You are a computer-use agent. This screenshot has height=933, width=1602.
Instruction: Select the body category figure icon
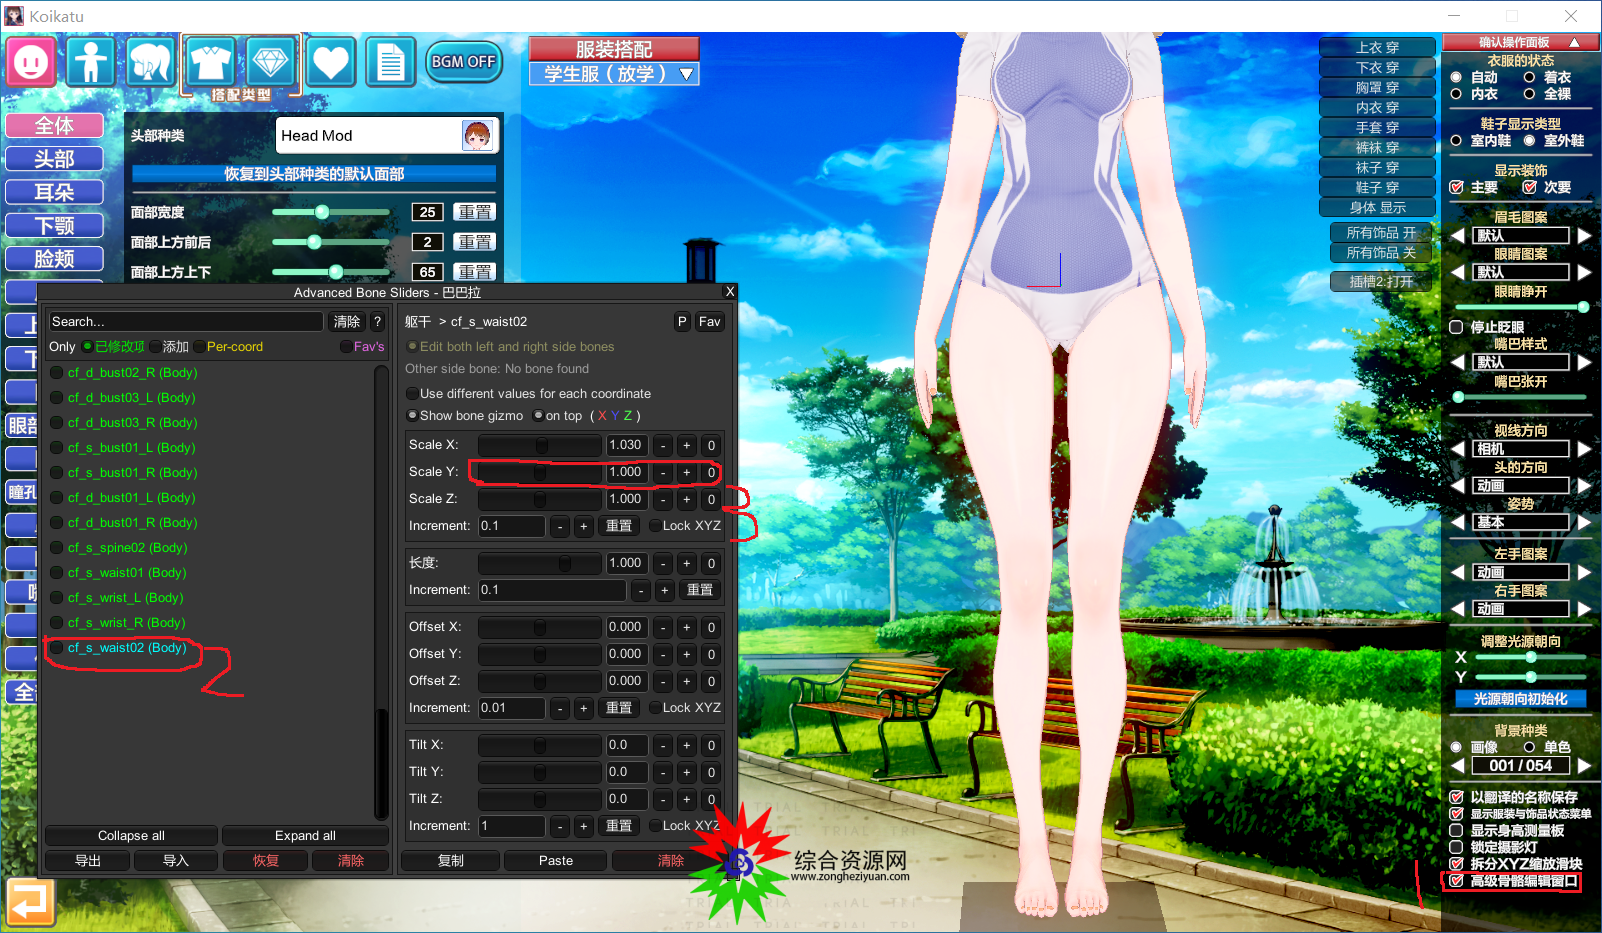tap(91, 62)
